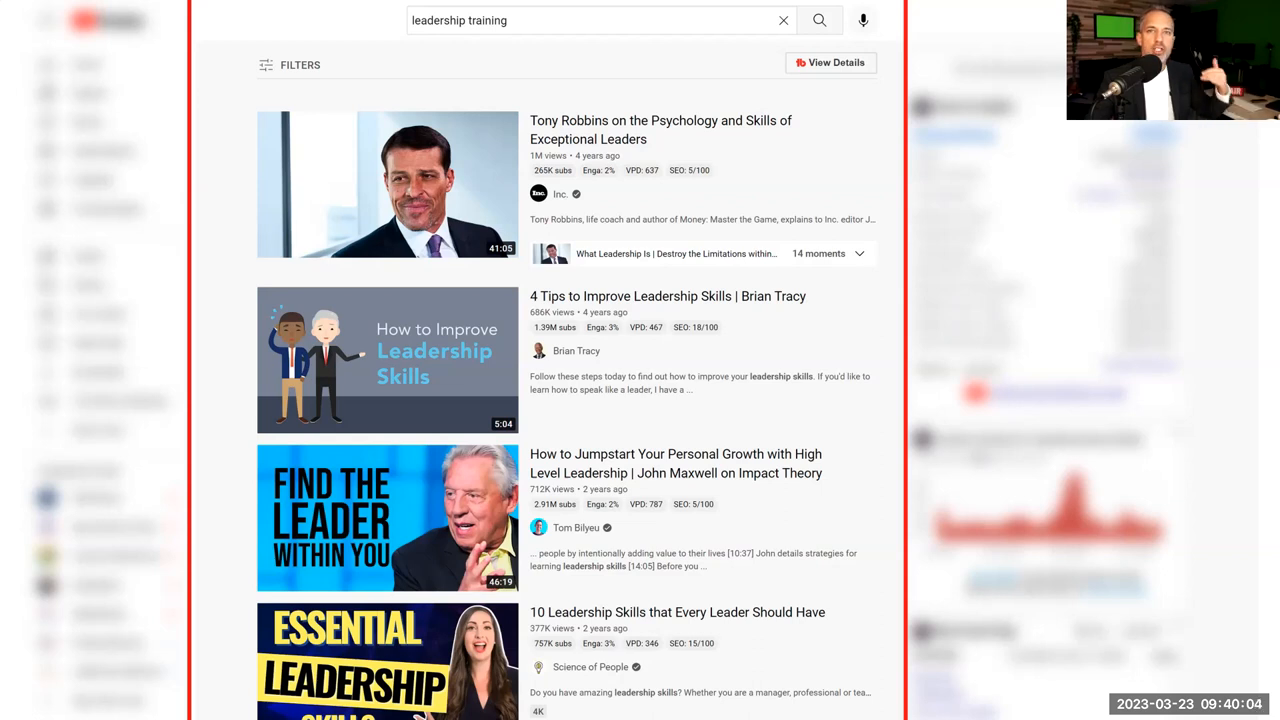The height and width of the screenshot is (720, 1280).
Task: Open the Filters options icon
Action: (x=266, y=65)
